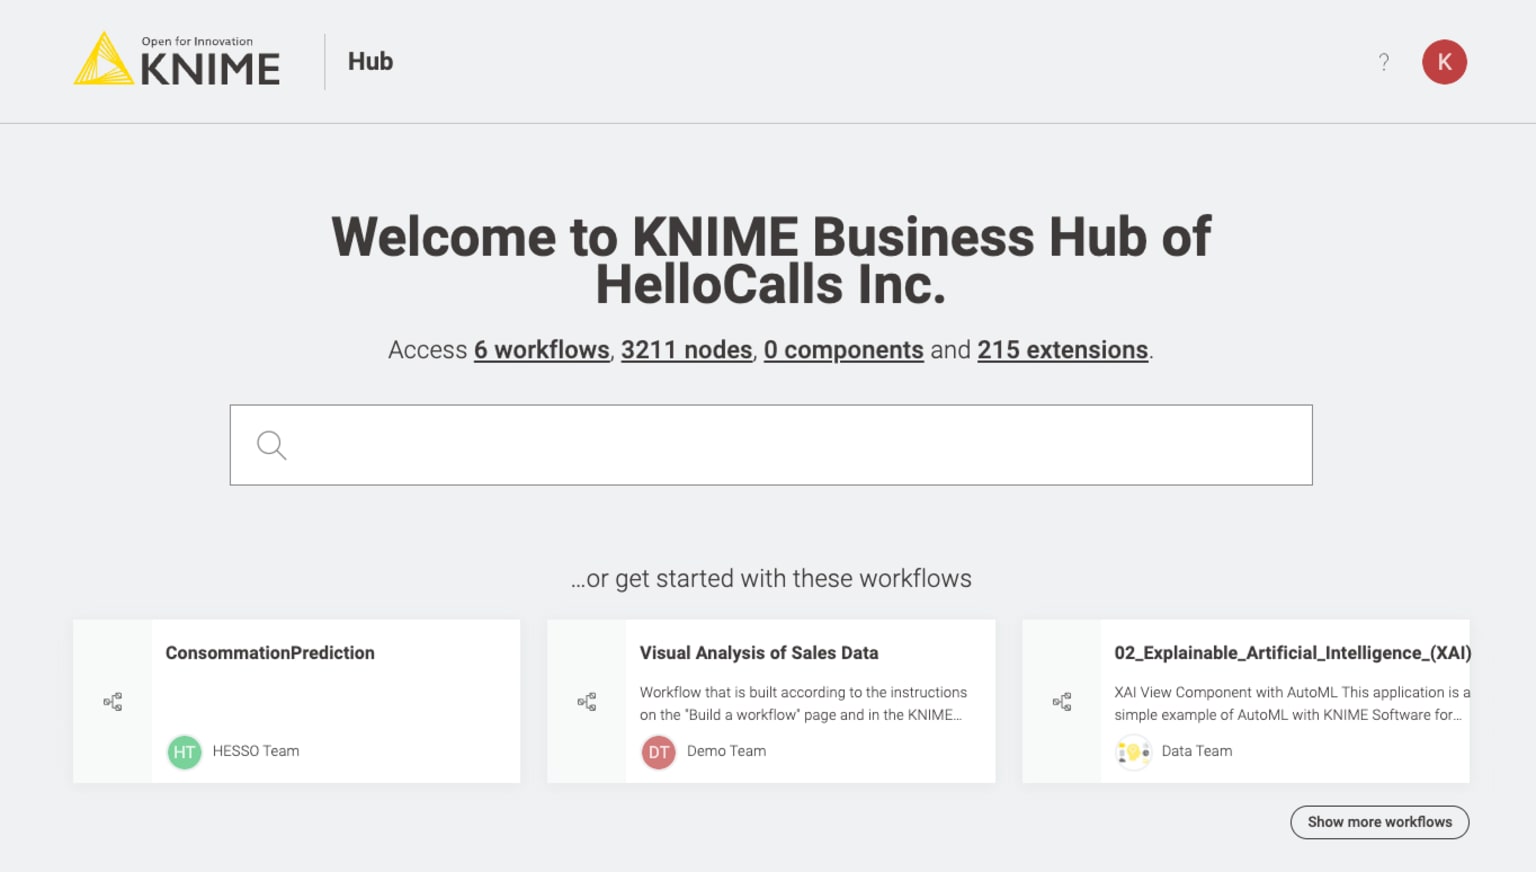Viewport: 1536px width, 872px height.
Task: Click the Show more workflows button
Action: pos(1379,822)
